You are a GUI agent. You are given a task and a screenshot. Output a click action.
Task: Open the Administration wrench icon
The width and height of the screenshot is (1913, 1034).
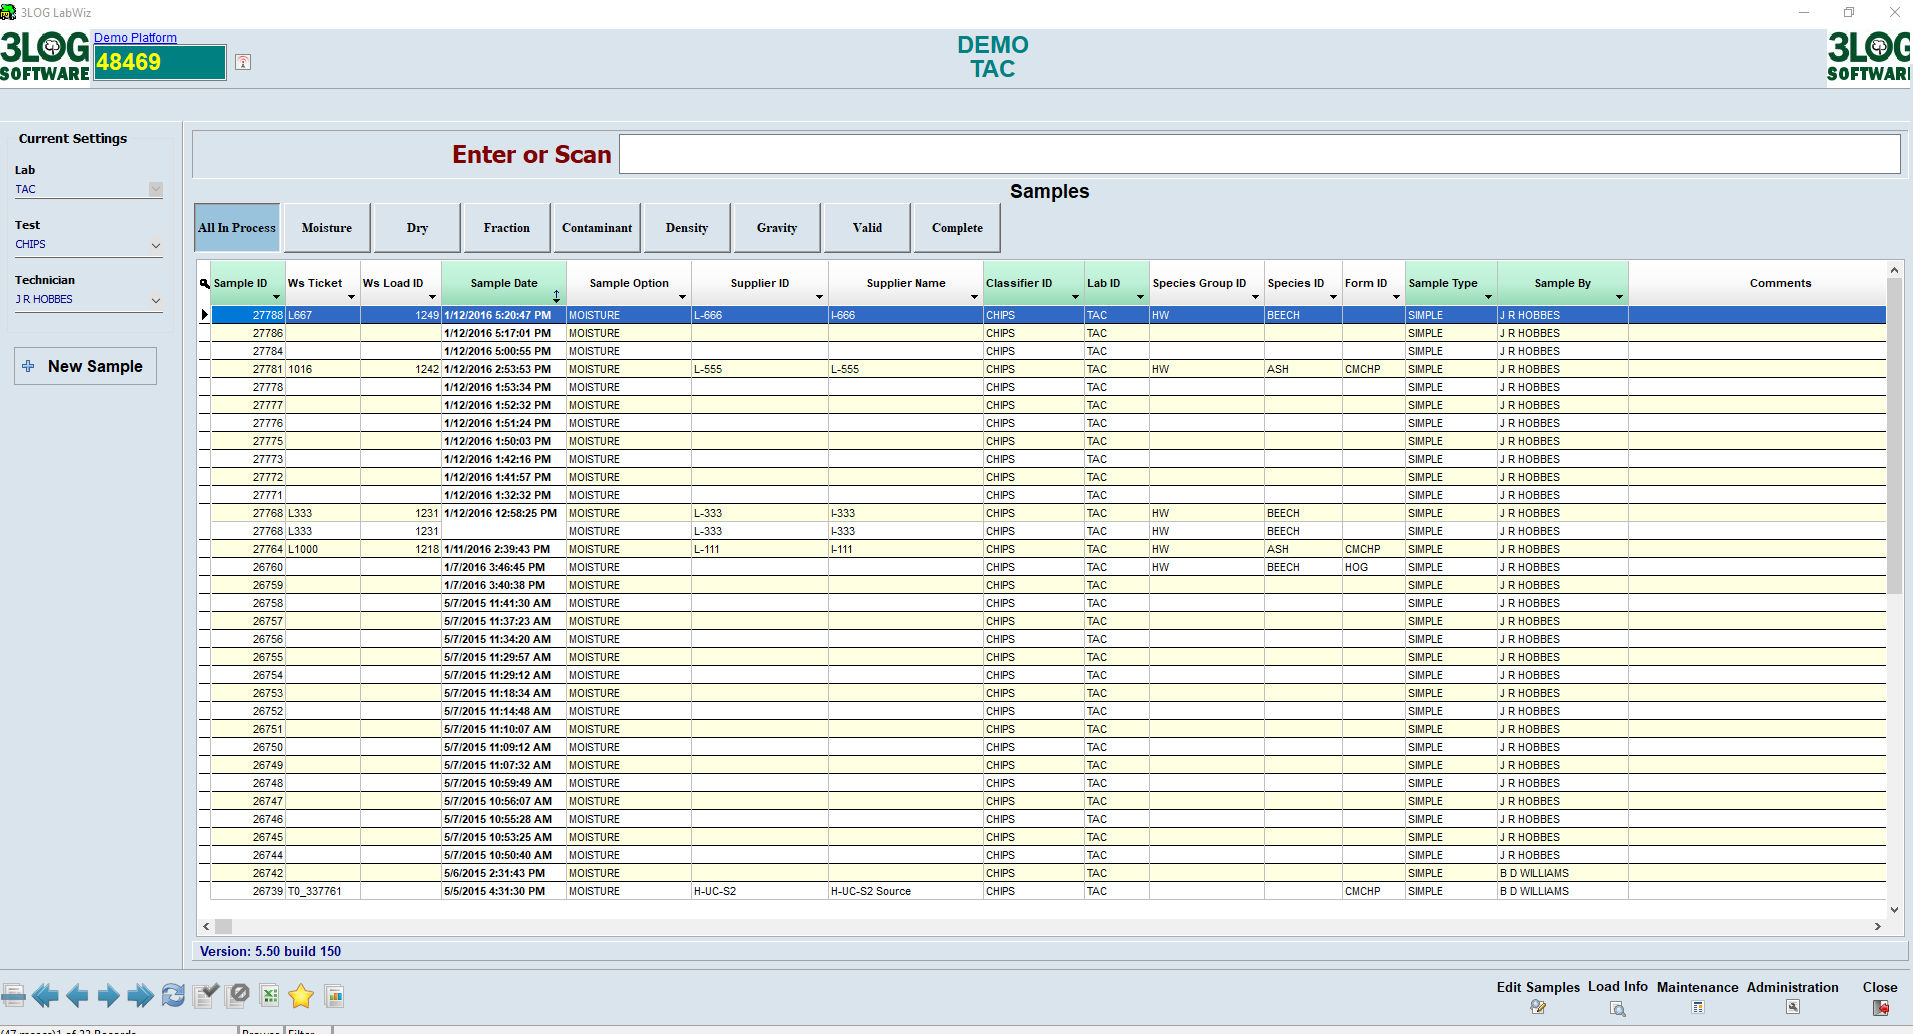pos(1792,1007)
